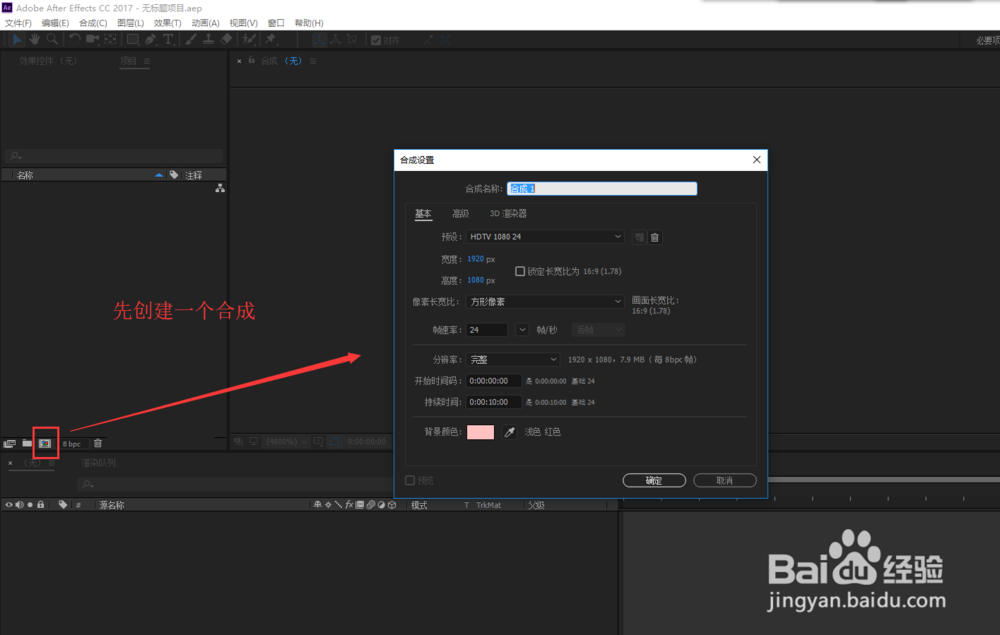Screen dimensions: 1000x635
Task: Toggle the 预览 checkbox in dialog
Action: pyautogui.click(x=410, y=480)
